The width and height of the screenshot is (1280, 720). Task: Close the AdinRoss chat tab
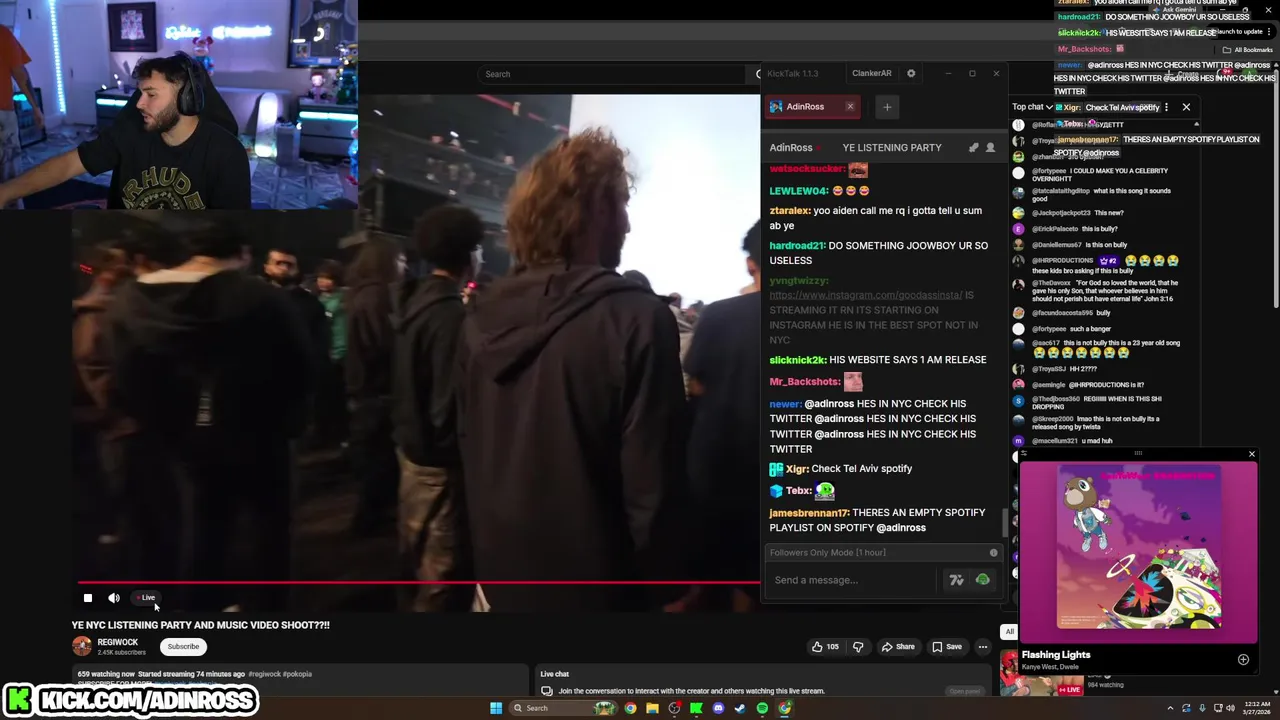click(x=851, y=107)
